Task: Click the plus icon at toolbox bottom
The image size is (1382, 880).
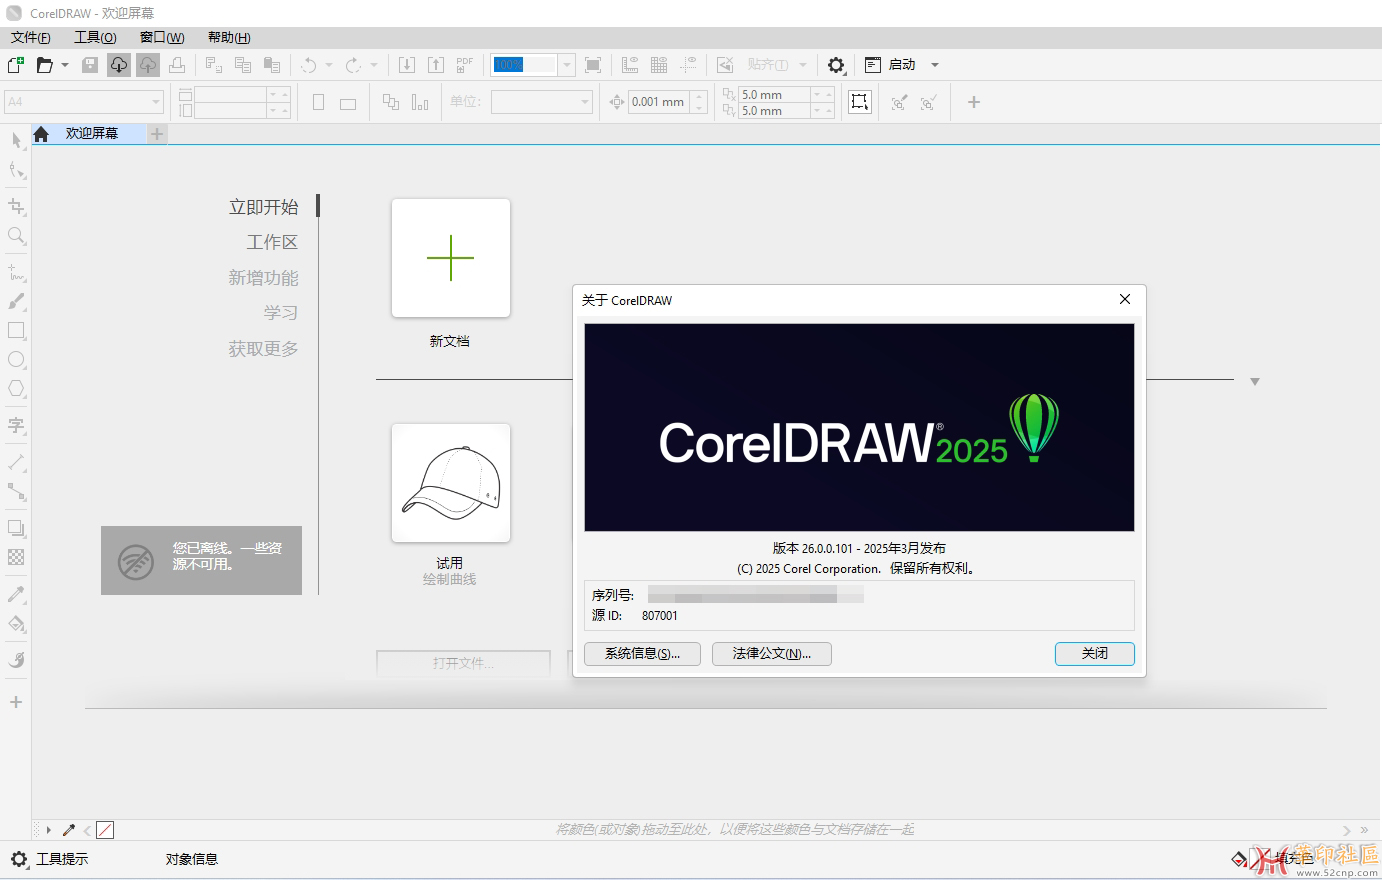Action: (x=16, y=702)
